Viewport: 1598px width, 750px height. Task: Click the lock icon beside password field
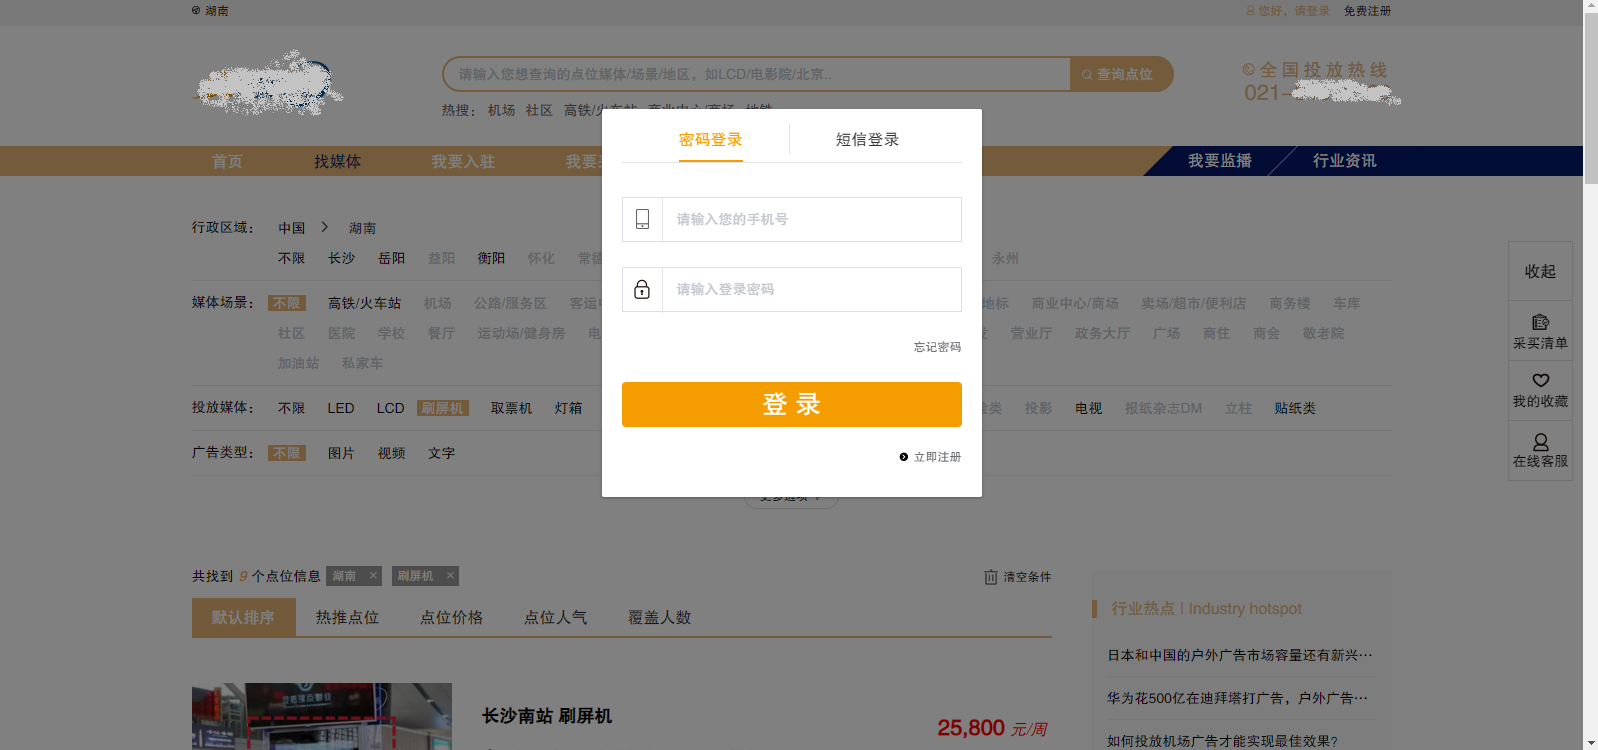[x=642, y=289]
